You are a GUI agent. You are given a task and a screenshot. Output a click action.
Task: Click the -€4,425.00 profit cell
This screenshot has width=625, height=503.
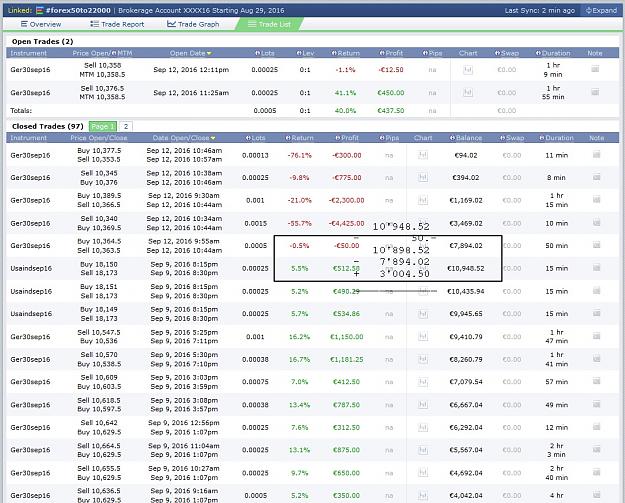point(346,223)
